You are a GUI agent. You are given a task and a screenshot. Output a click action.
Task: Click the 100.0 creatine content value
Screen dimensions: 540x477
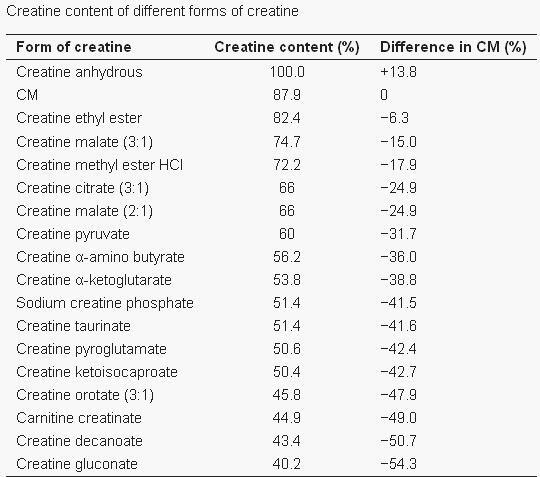pos(287,72)
